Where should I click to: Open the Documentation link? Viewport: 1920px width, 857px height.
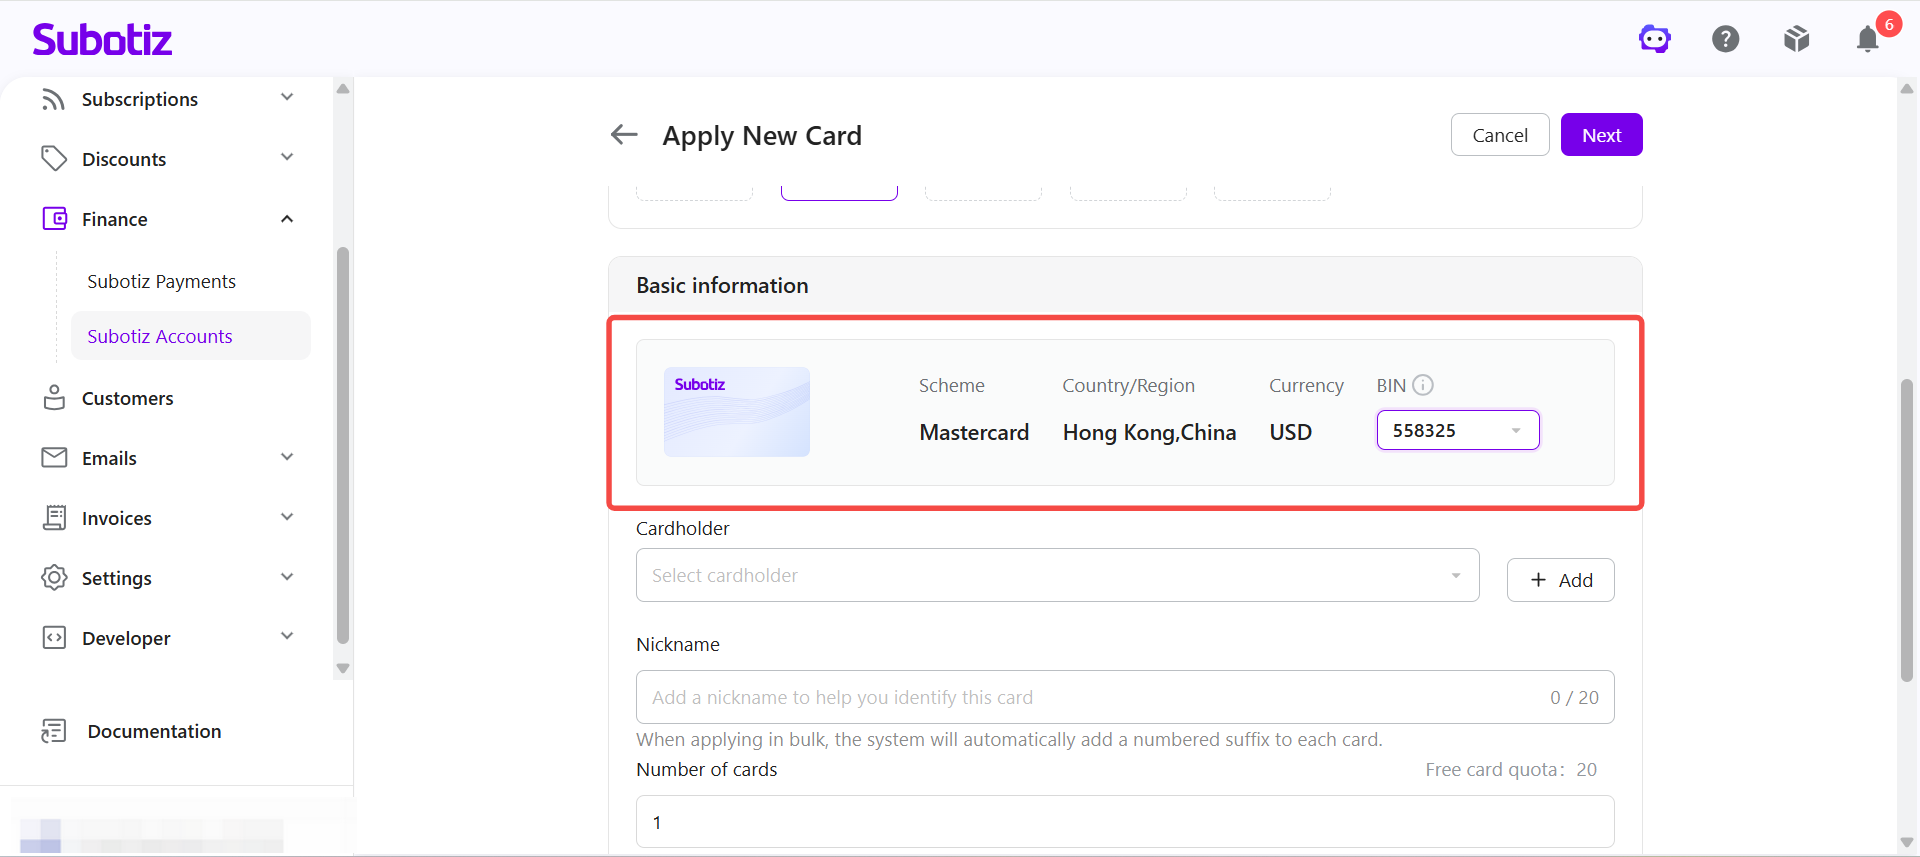coord(155,731)
